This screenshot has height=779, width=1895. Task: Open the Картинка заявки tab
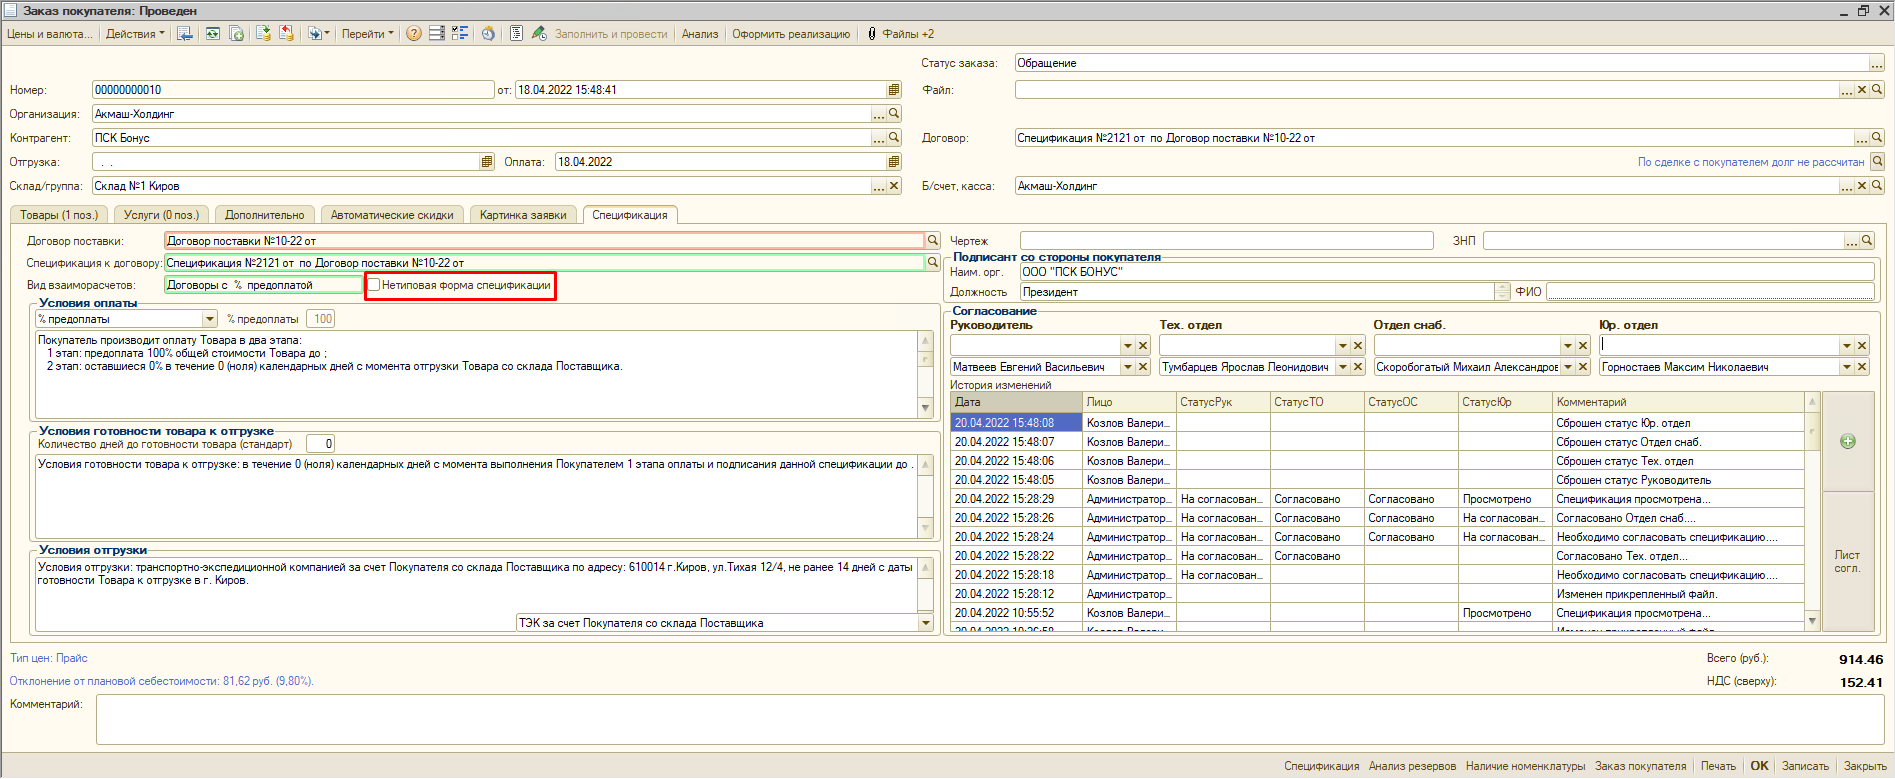523,215
